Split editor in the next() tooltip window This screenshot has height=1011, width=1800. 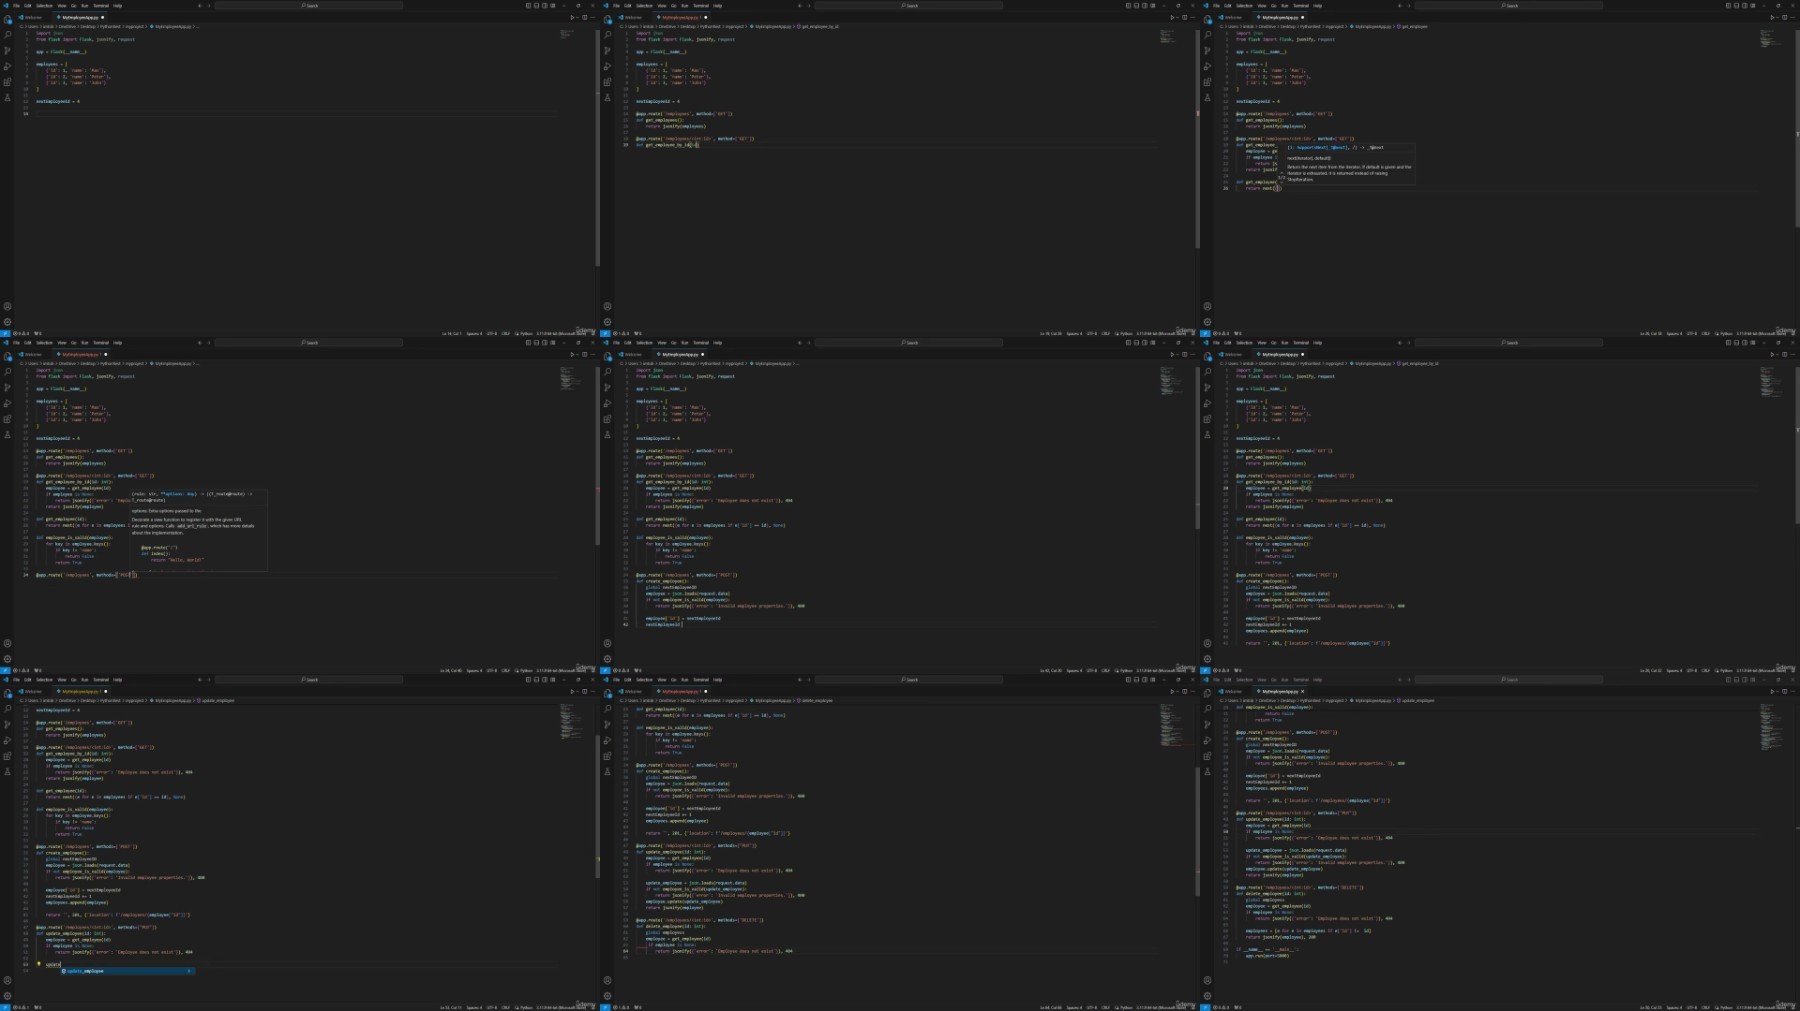tap(1785, 17)
